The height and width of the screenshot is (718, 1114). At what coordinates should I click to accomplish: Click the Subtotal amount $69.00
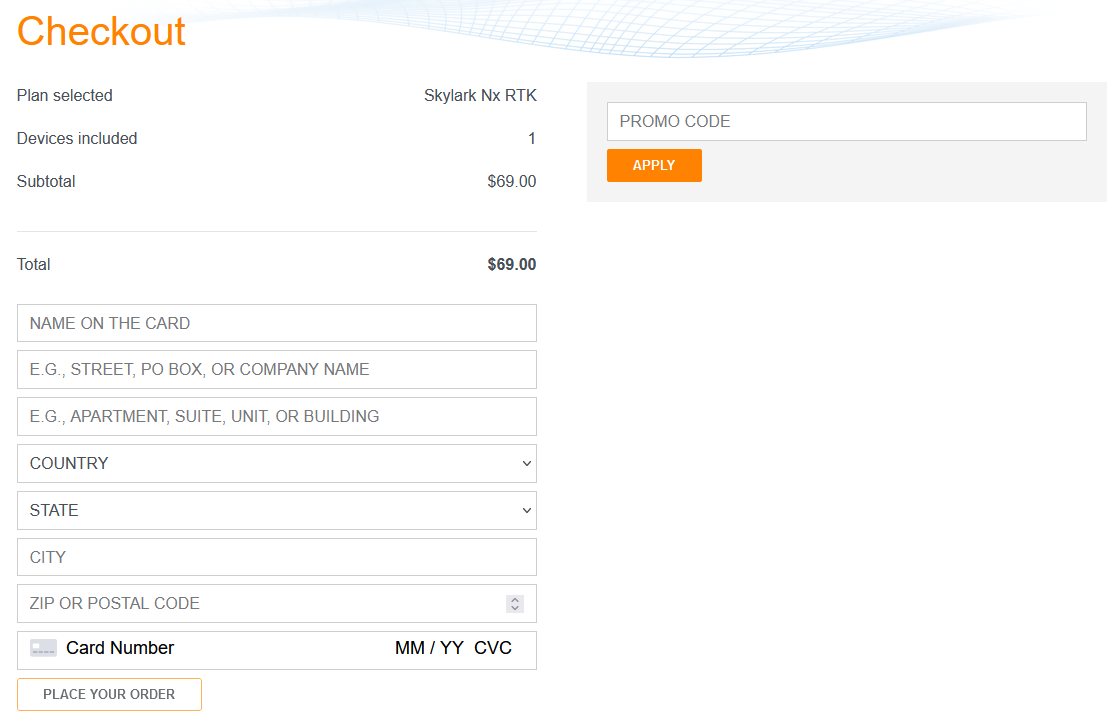click(x=512, y=181)
